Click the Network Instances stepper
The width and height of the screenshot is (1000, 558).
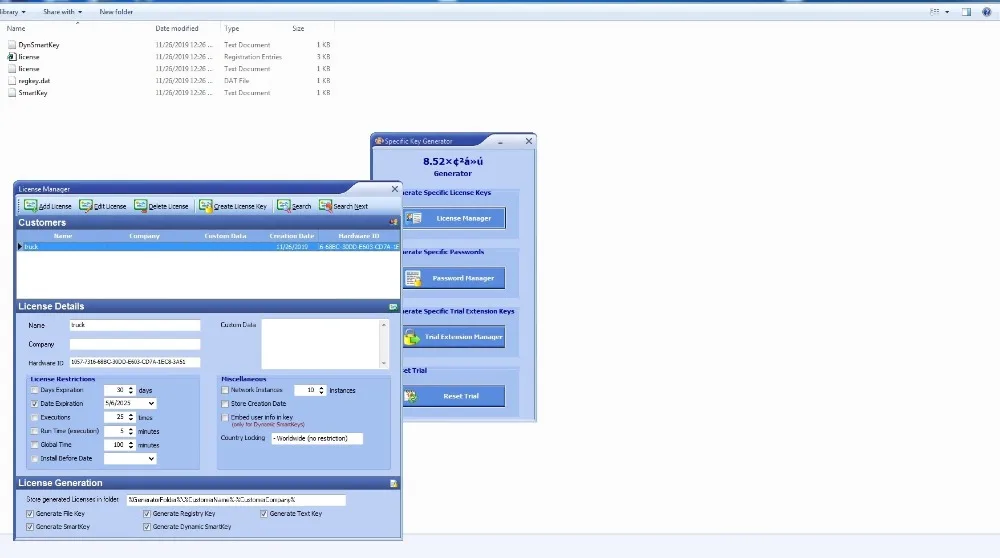[321, 390]
